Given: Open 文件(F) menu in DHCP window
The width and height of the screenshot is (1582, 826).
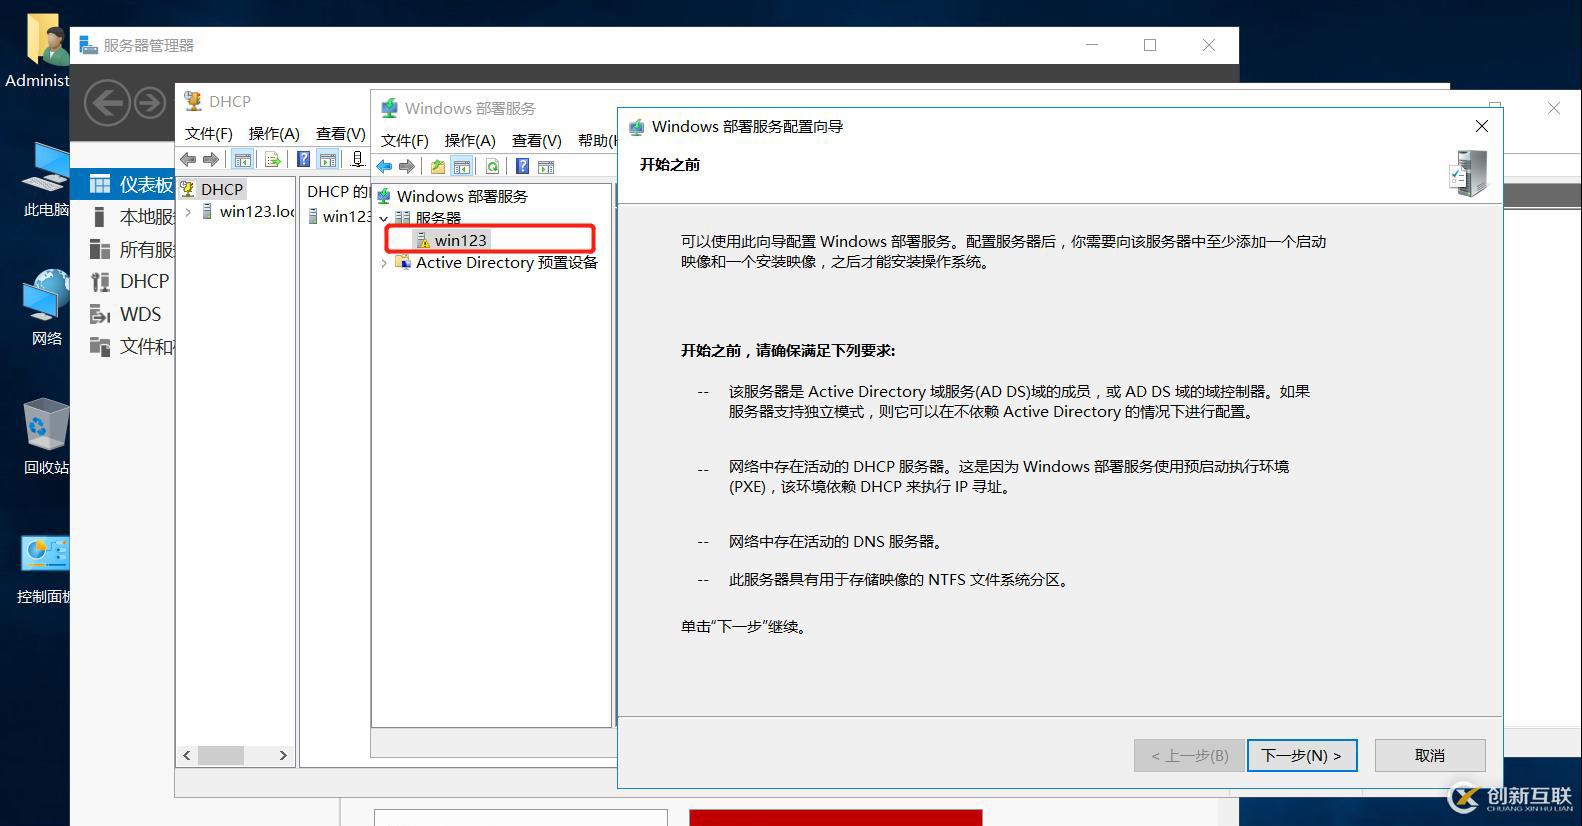Looking at the screenshot, I should [208, 133].
